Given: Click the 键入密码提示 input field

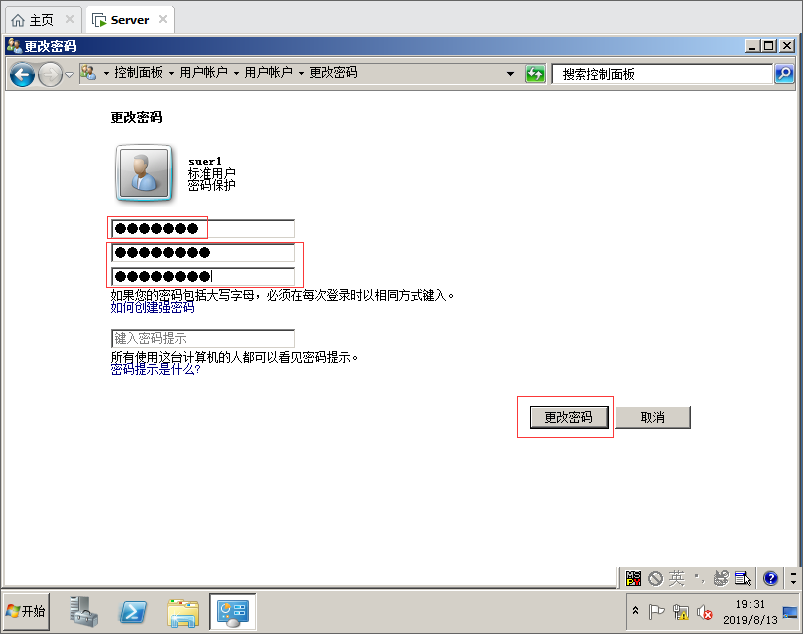Looking at the screenshot, I should 202,339.
